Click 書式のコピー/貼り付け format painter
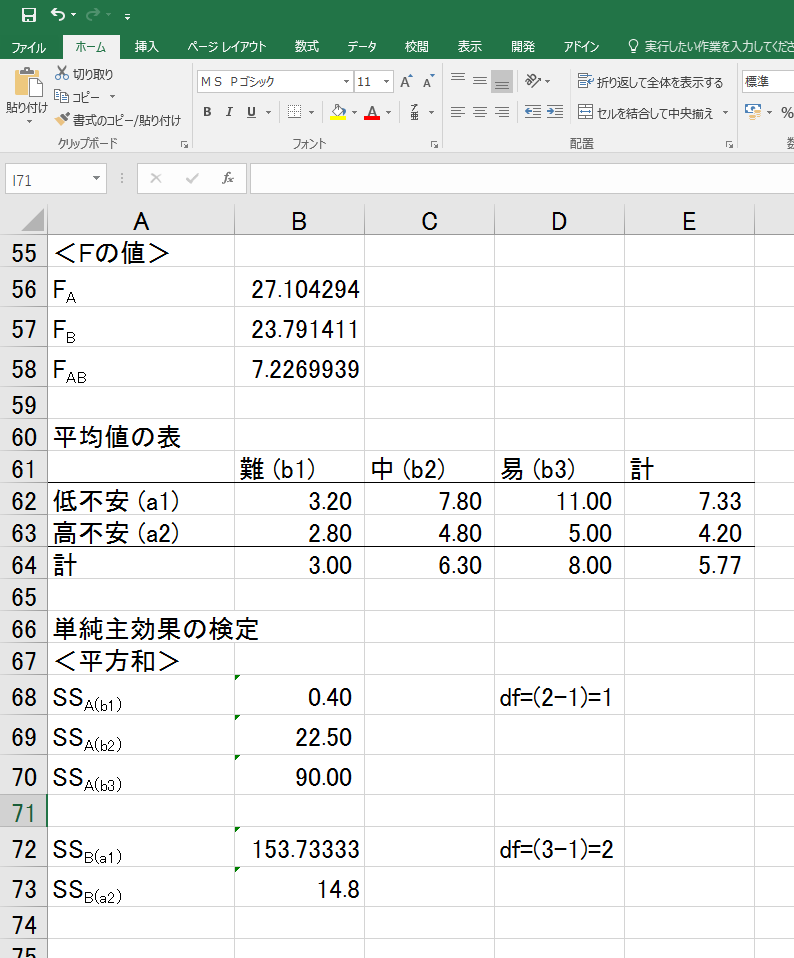 tap(117, 120)
